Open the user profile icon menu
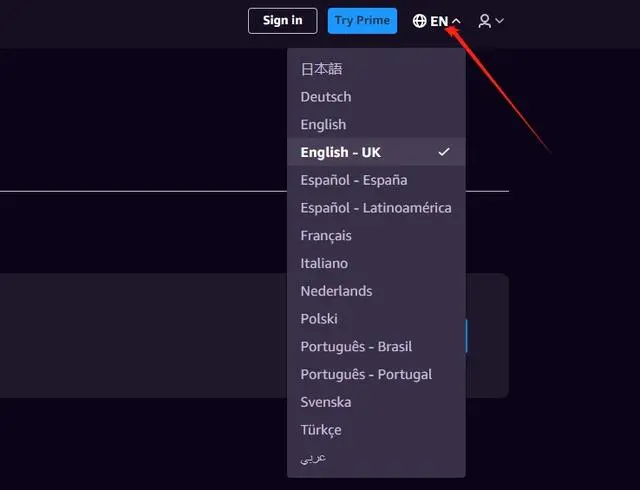640x490 pixels. (x=484, y=21)
